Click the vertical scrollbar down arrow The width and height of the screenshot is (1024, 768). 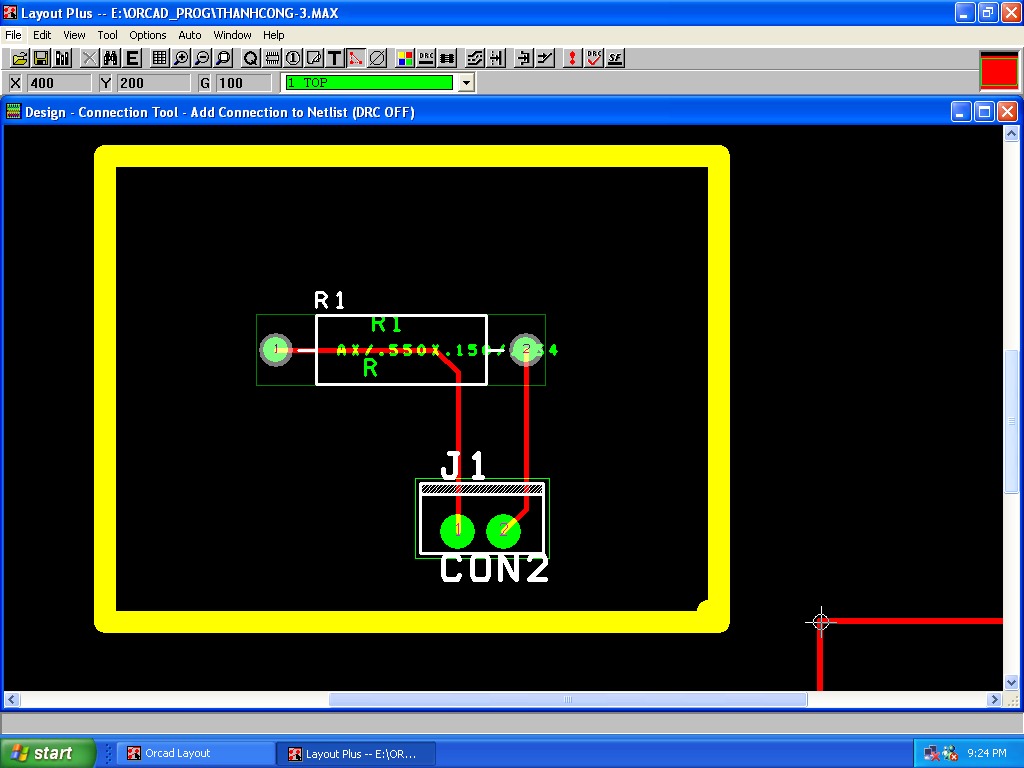1011,682
